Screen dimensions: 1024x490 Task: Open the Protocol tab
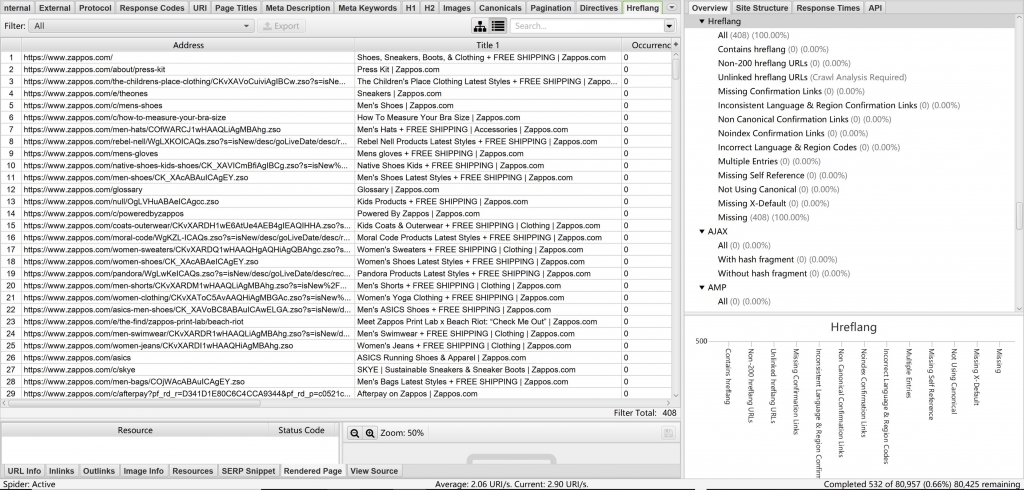click(x=95, y=8)
